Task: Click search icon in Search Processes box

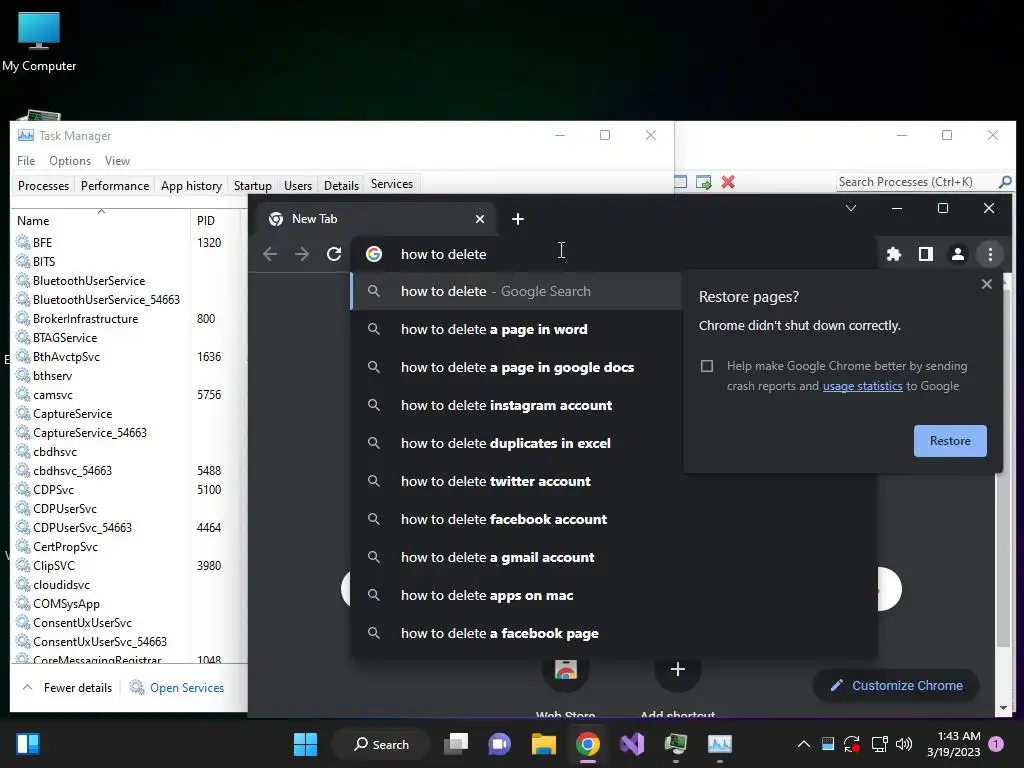Action: coord(1005,182)
